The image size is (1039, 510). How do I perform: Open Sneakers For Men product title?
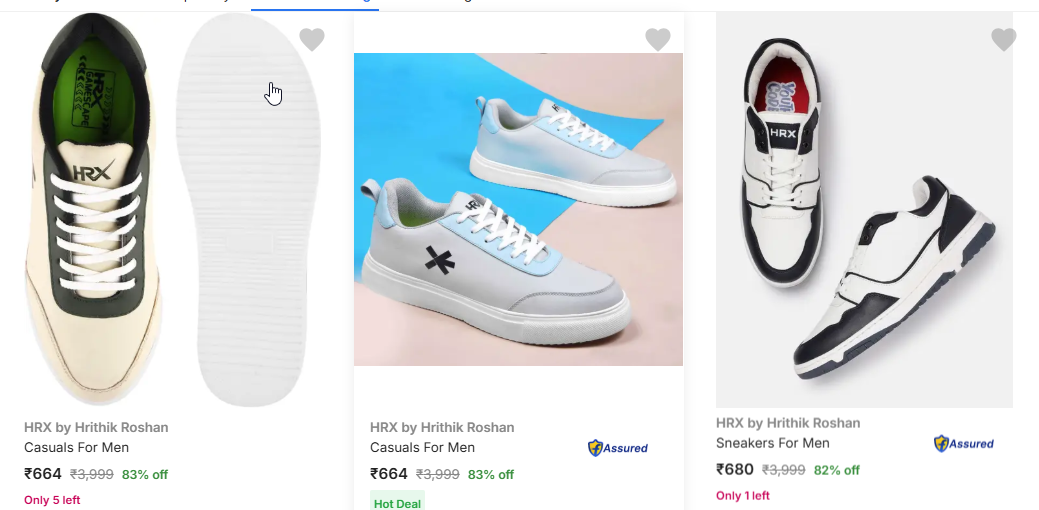click(772, 443)
